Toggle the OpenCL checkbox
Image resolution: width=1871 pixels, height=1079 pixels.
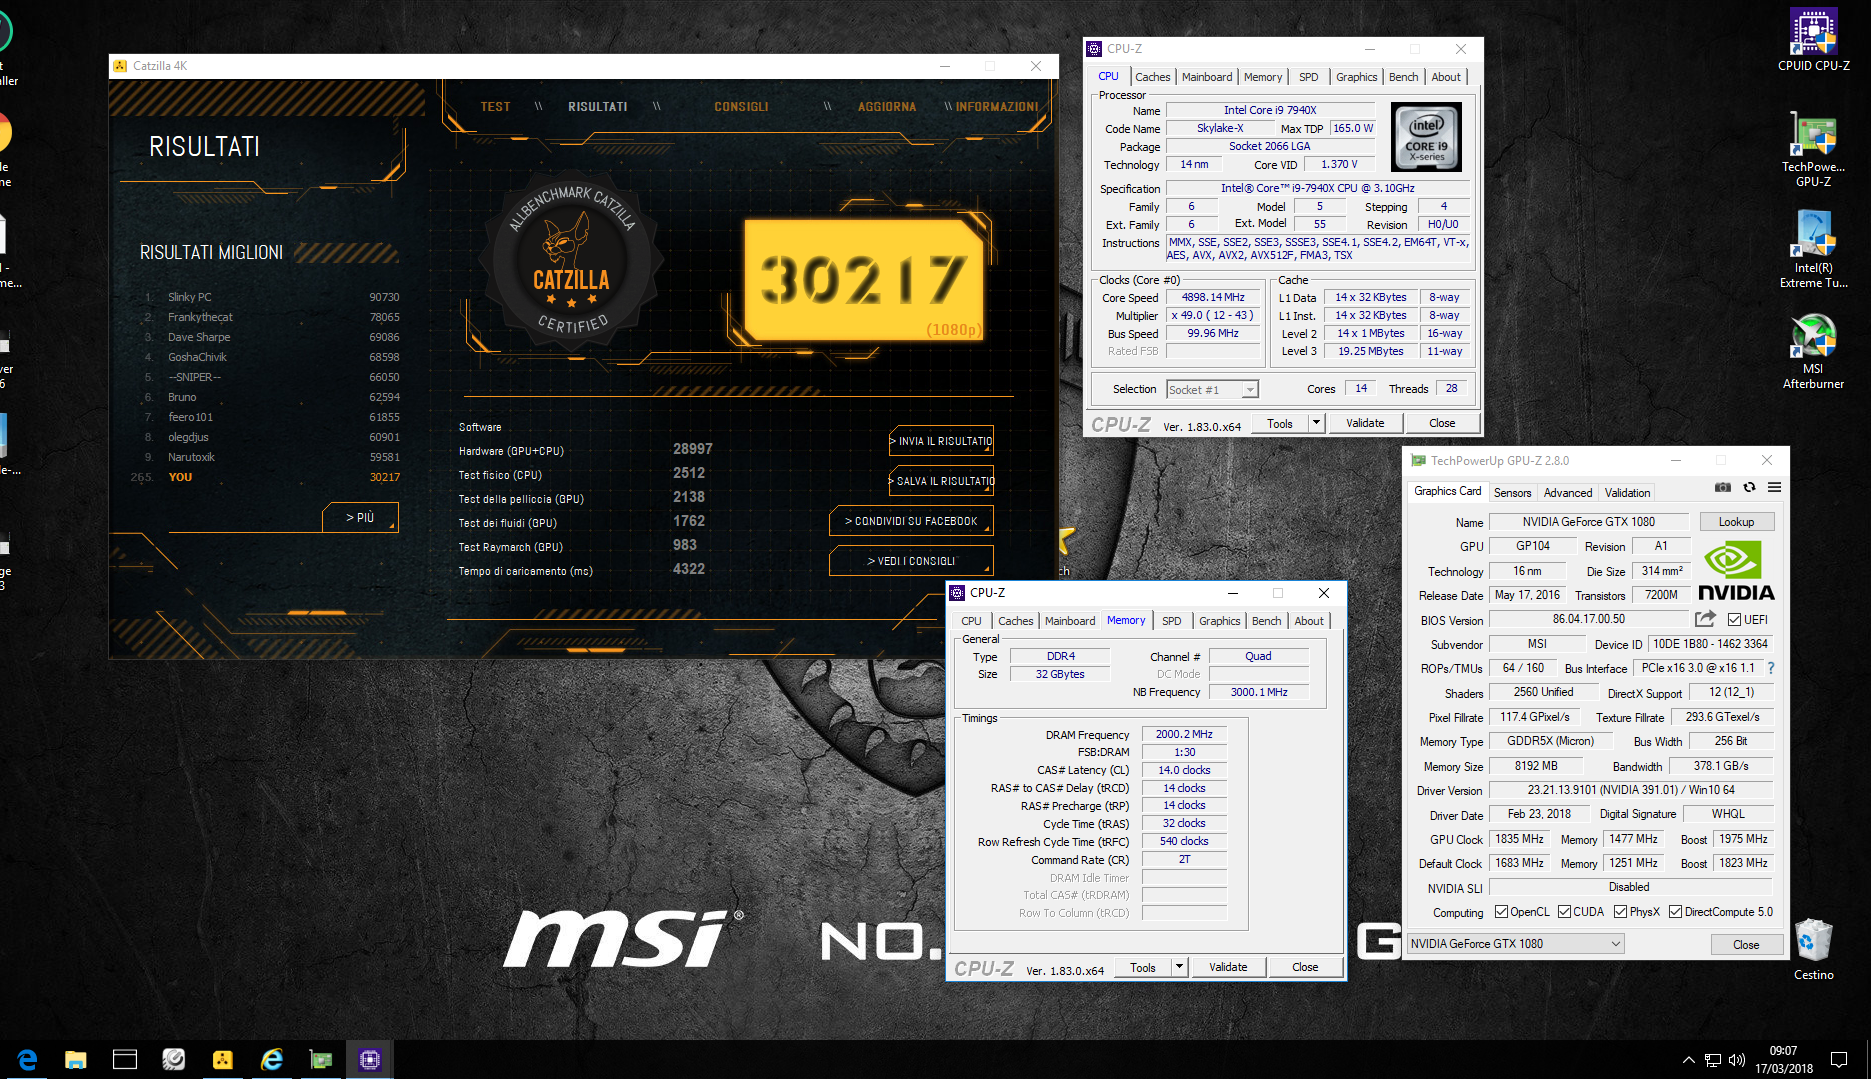click(x=1501, y=912)
